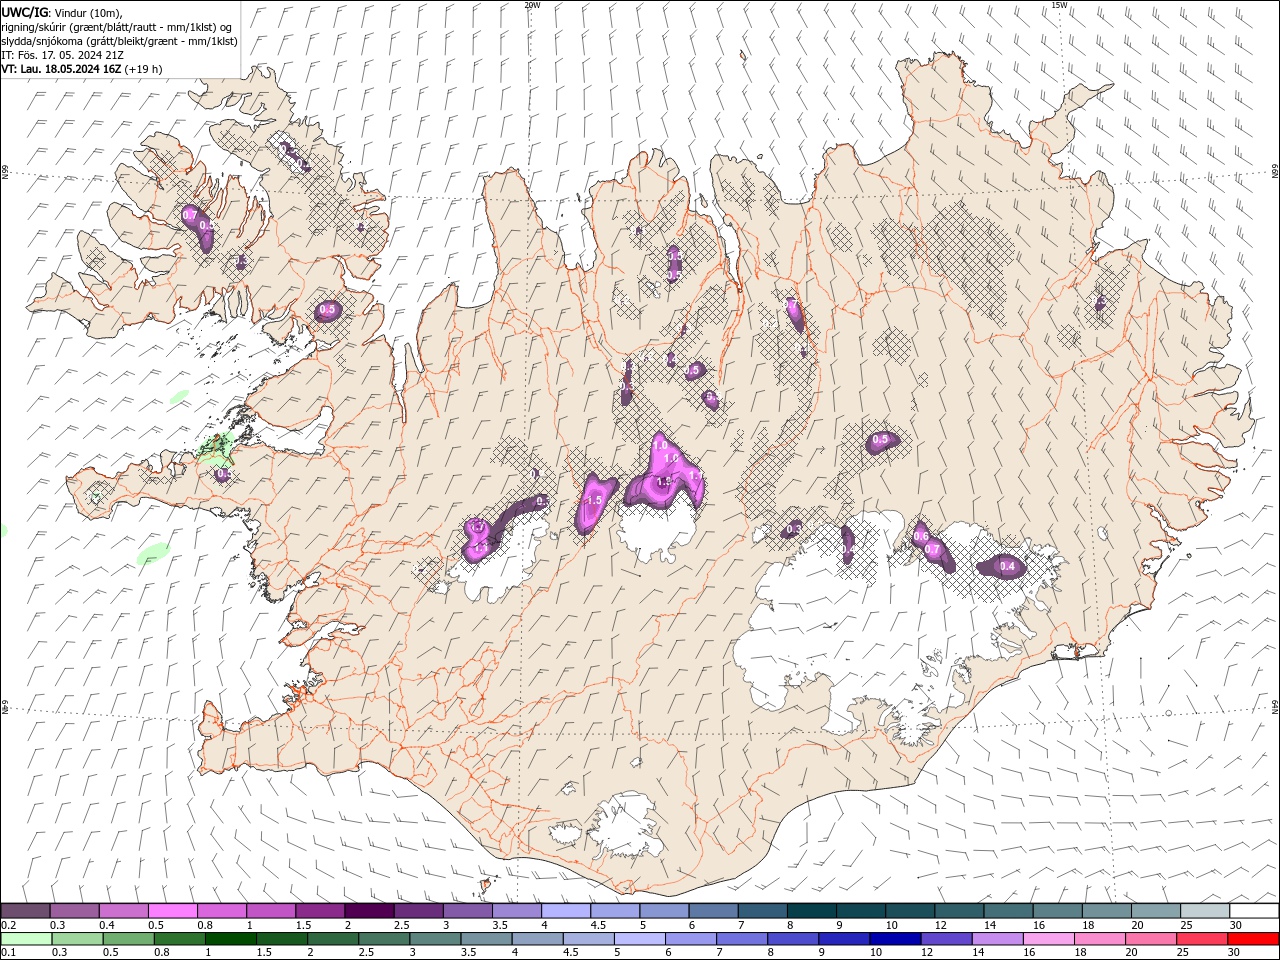
Task: Pick lavender lower swatch 14–16
Action: (996, 939)
